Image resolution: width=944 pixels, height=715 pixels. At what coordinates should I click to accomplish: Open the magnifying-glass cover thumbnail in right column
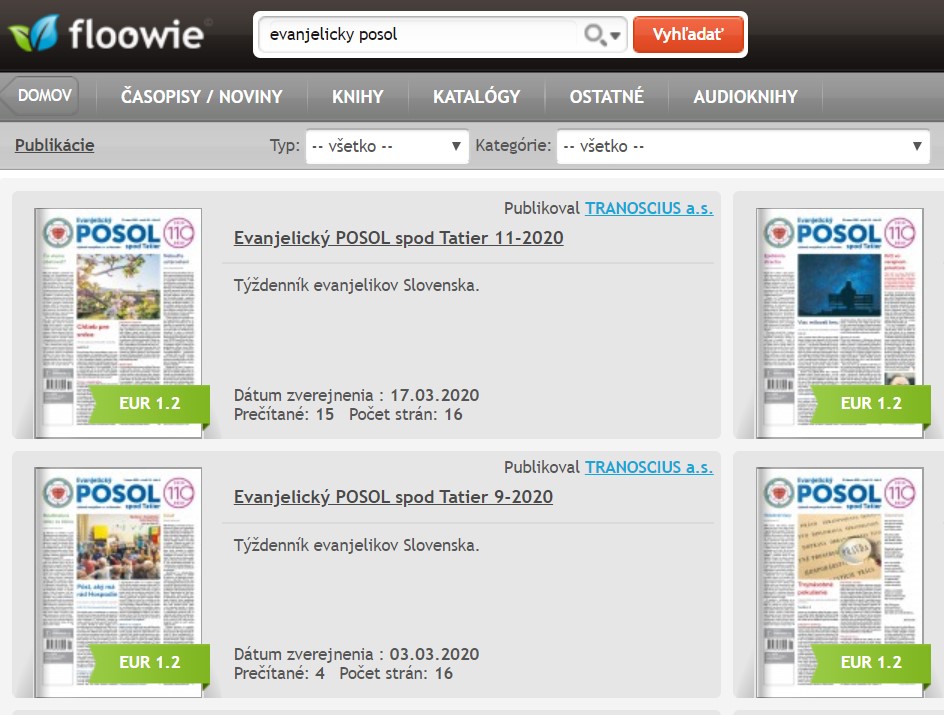click(839, 582)
